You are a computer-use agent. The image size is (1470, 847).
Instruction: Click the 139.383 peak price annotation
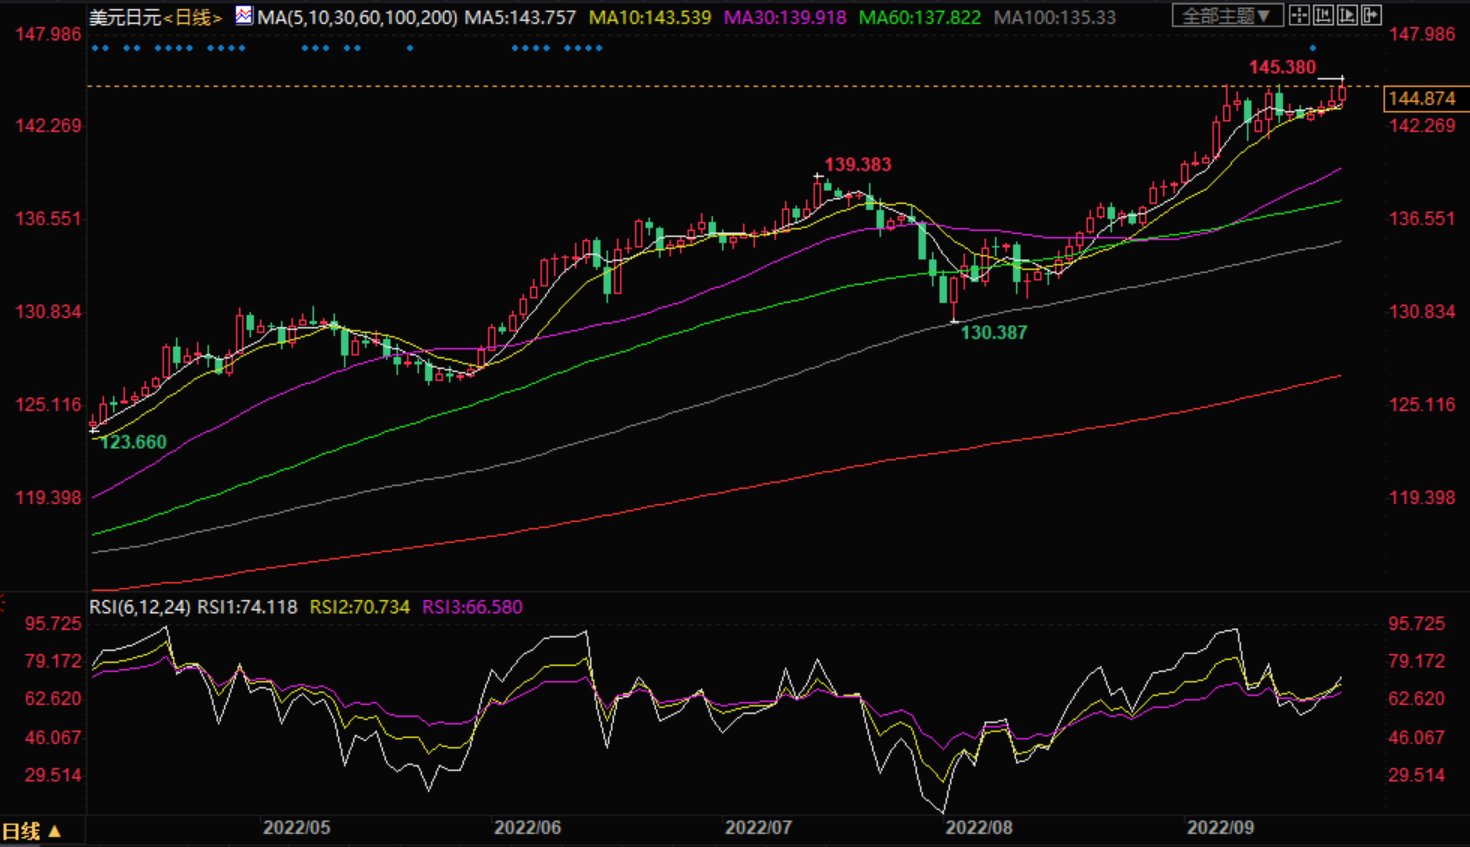click(x=857, y=164)
